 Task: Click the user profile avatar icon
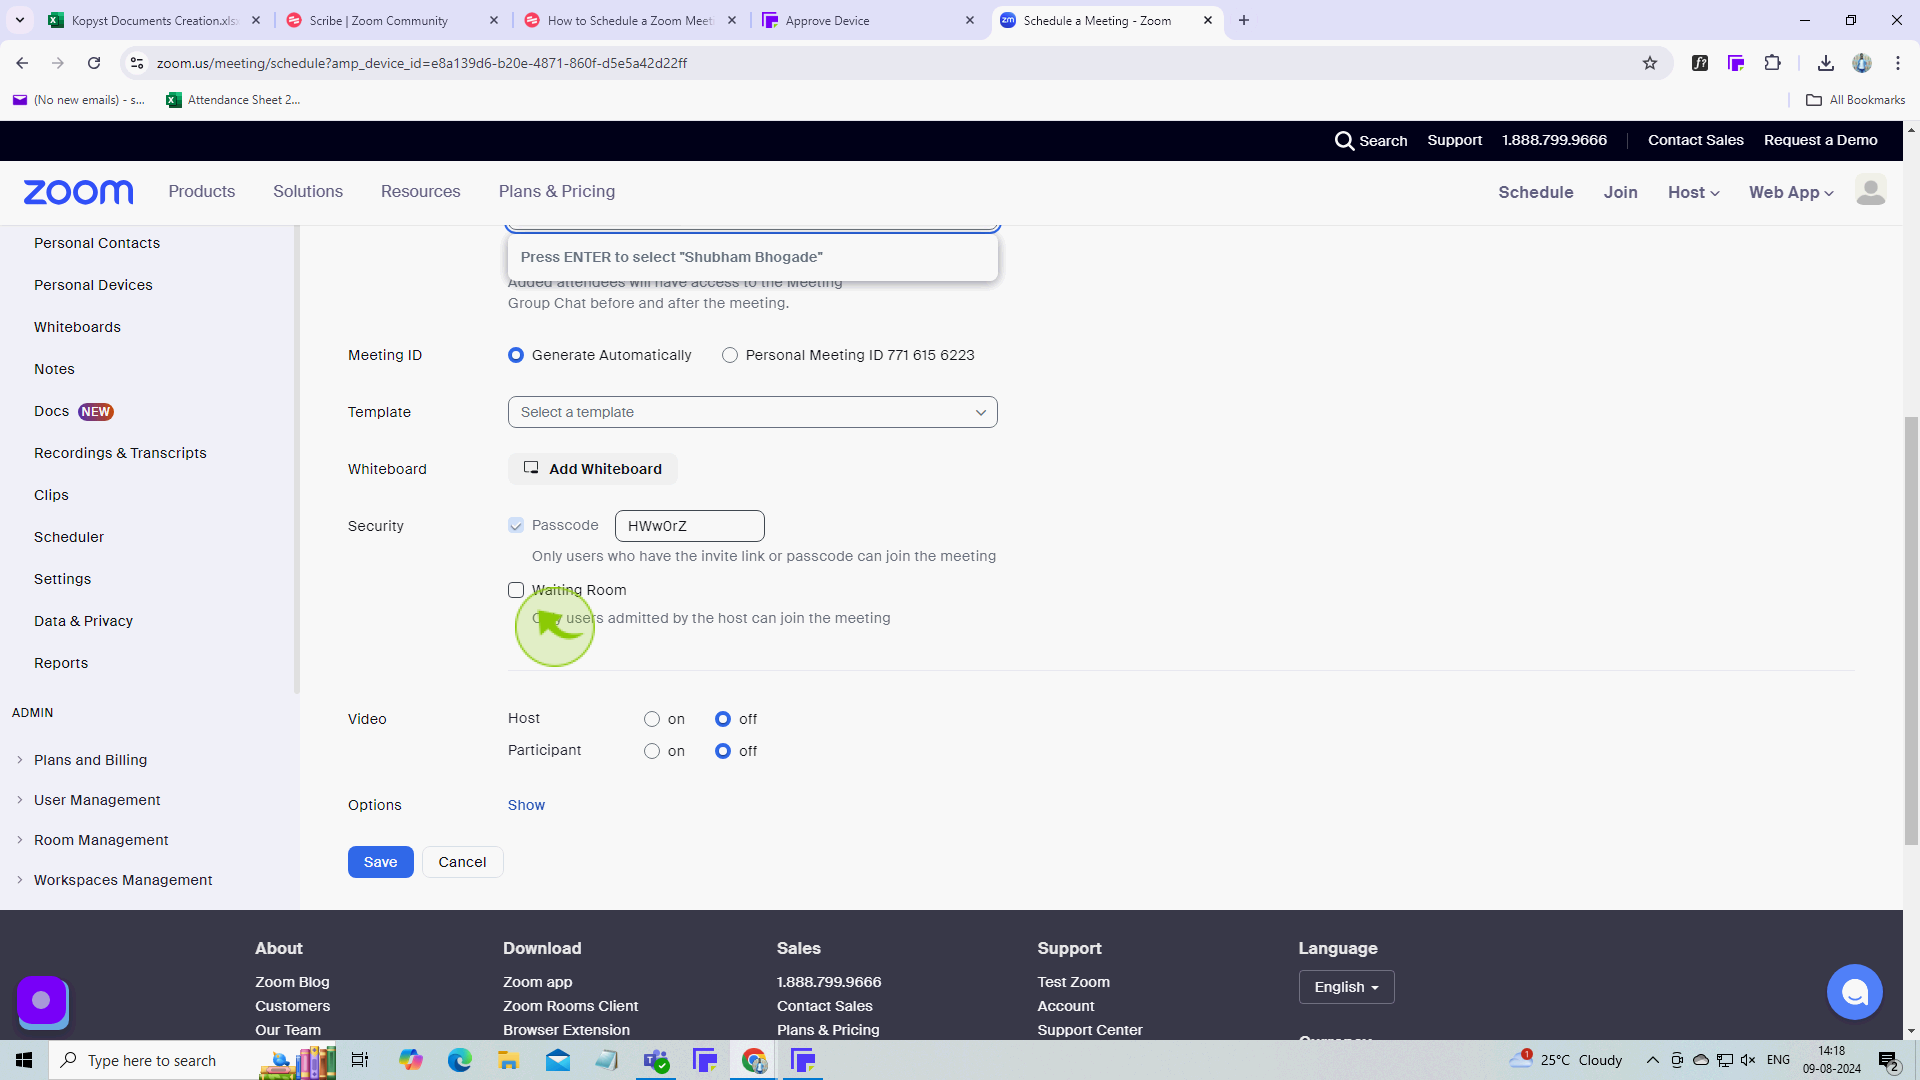pos(1870,190)
